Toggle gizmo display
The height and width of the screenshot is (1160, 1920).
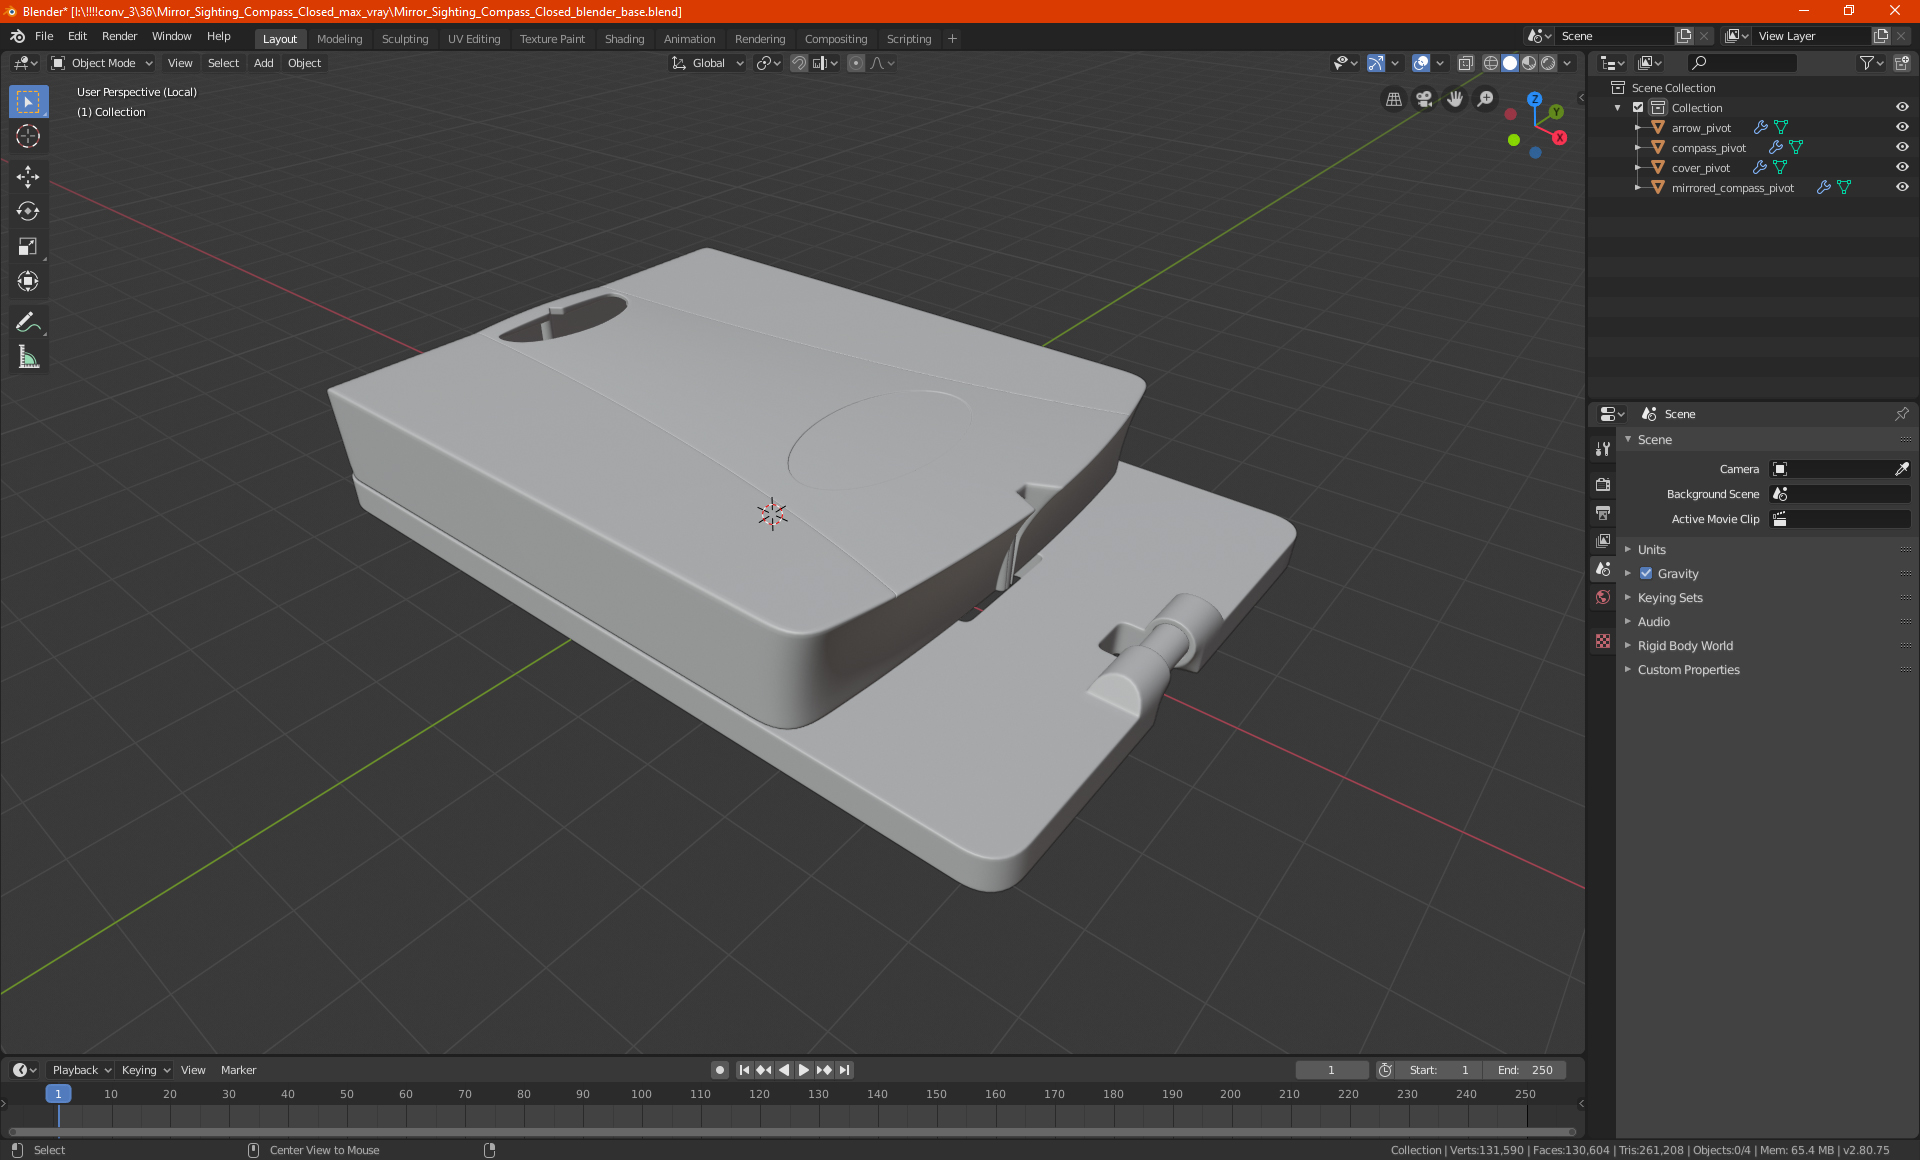[1376, 63]
